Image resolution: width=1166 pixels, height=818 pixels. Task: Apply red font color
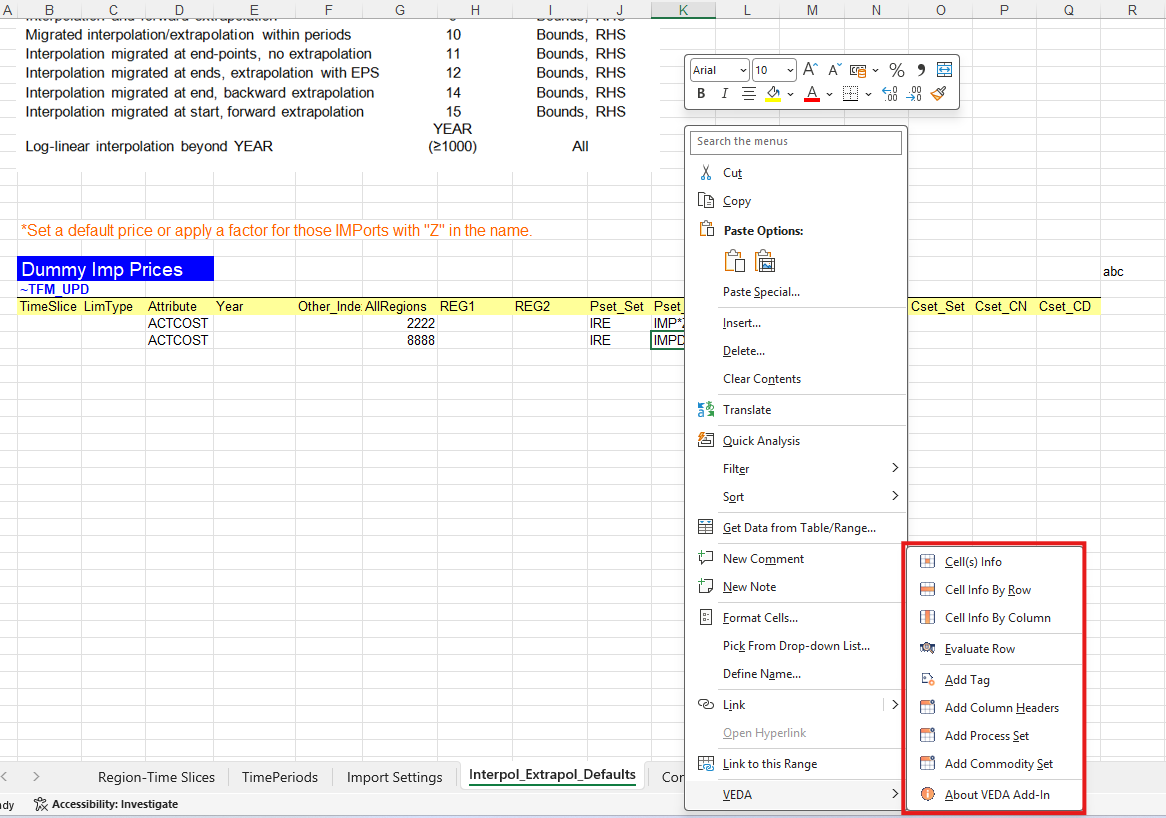812,93
